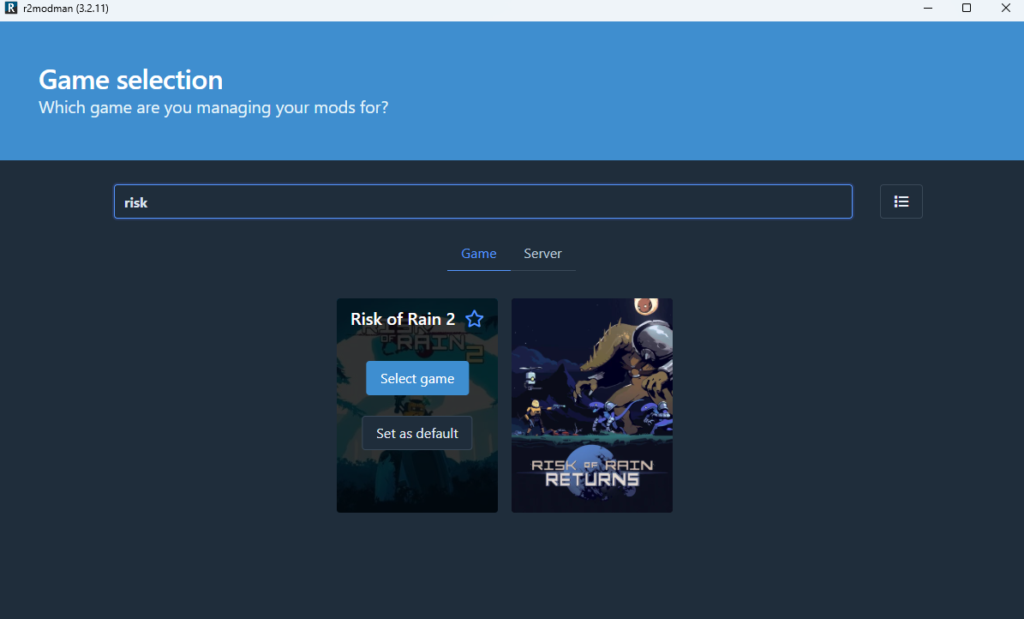
Task: Click the "Which game are you managing" subtitle
Action: 213,107
